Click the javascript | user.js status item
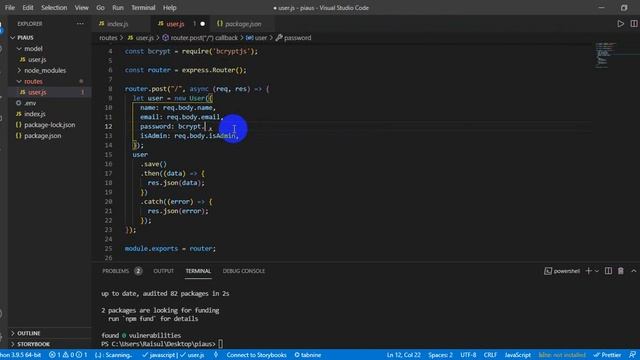 coord(173,355)
